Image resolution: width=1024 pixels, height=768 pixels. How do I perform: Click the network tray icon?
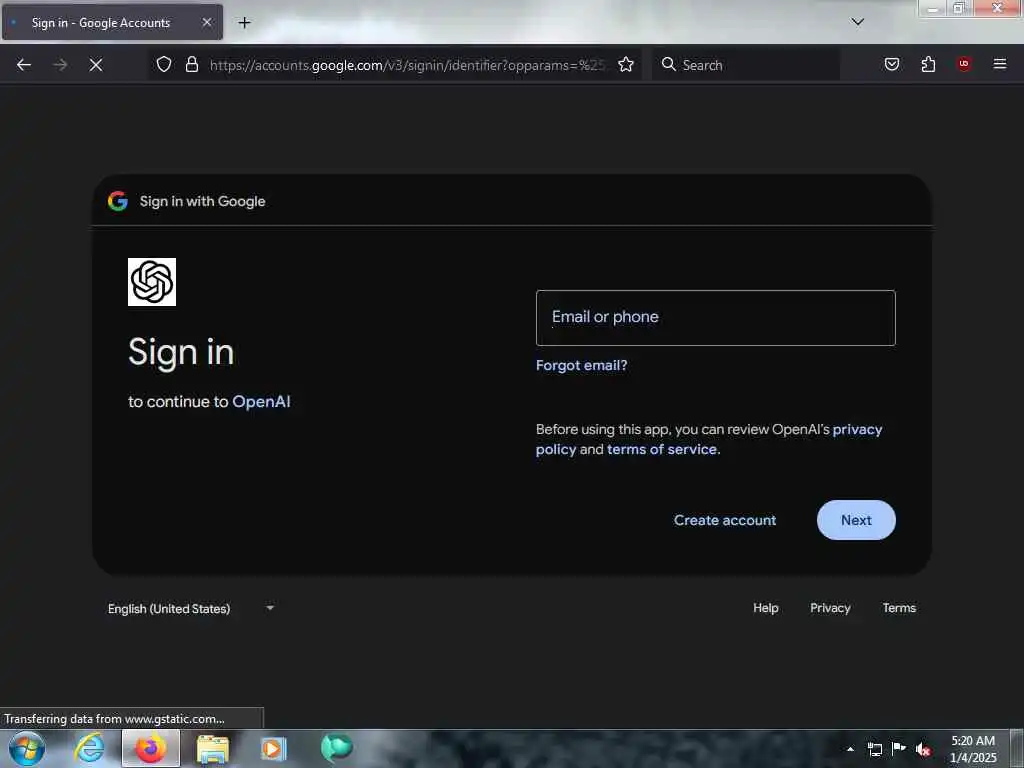pyautogui.click(x=874, y=749)
